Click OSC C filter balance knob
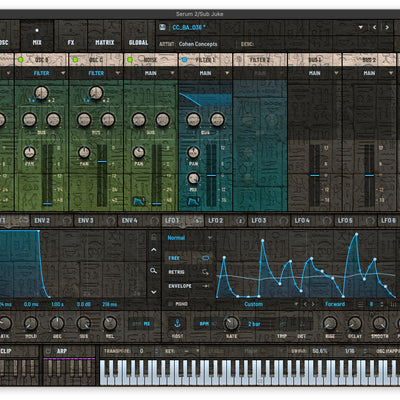This screenshot has width=400, height=400. tap(96, 93)
